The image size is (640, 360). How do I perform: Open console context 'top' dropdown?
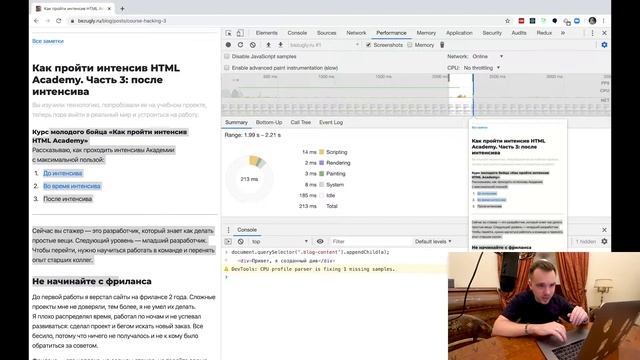pos(280,242)
